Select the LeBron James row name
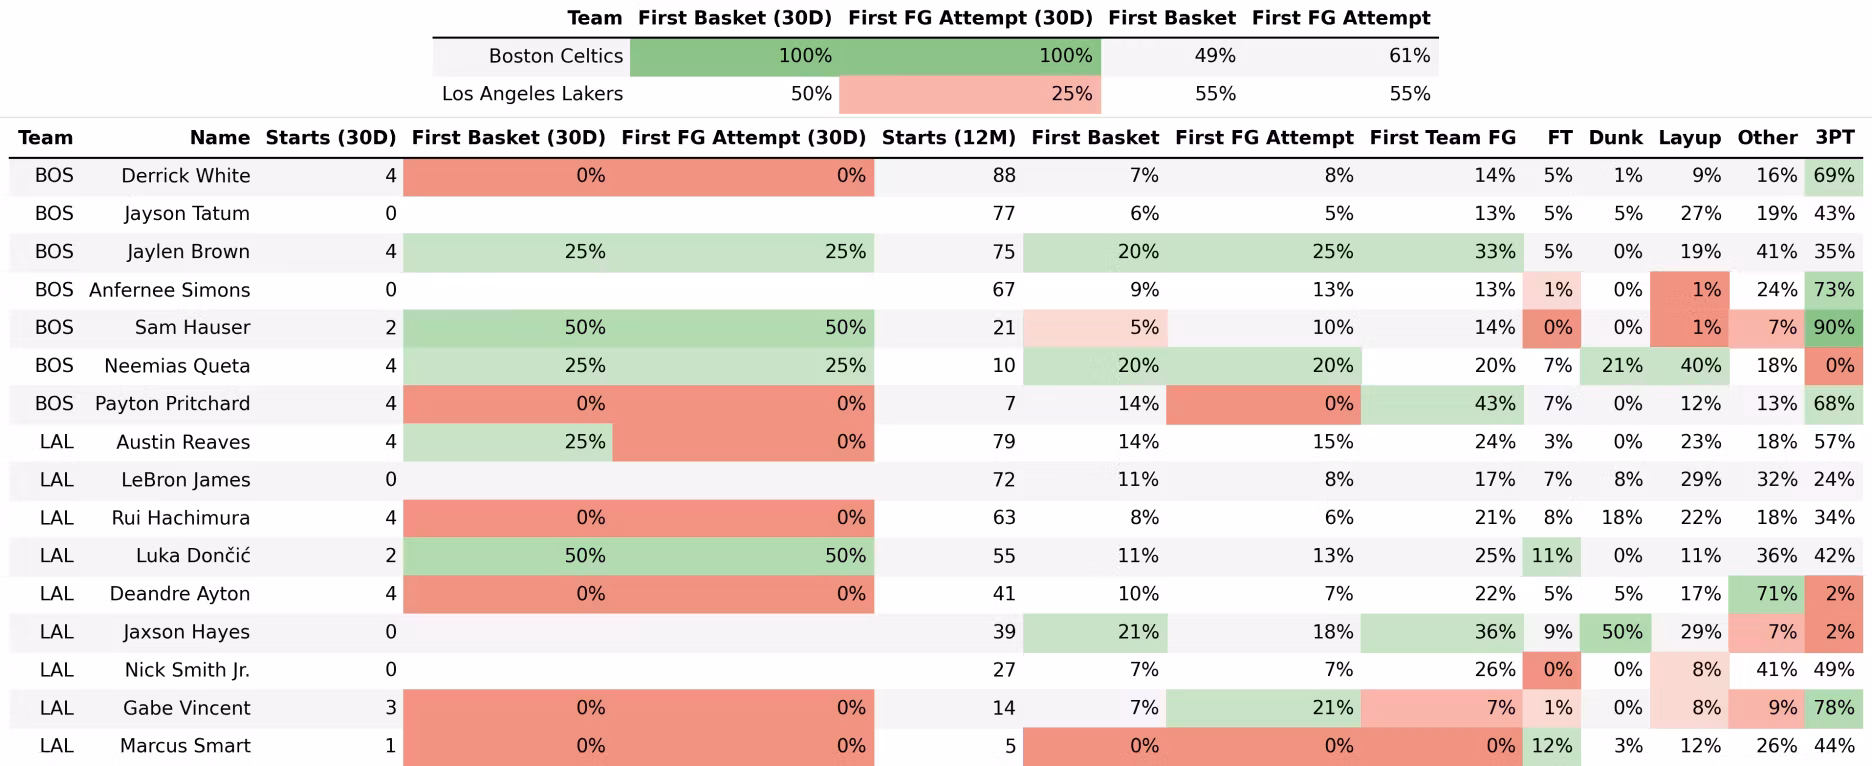This screenshot has height=766, width=1872. [x=185, y=480]
